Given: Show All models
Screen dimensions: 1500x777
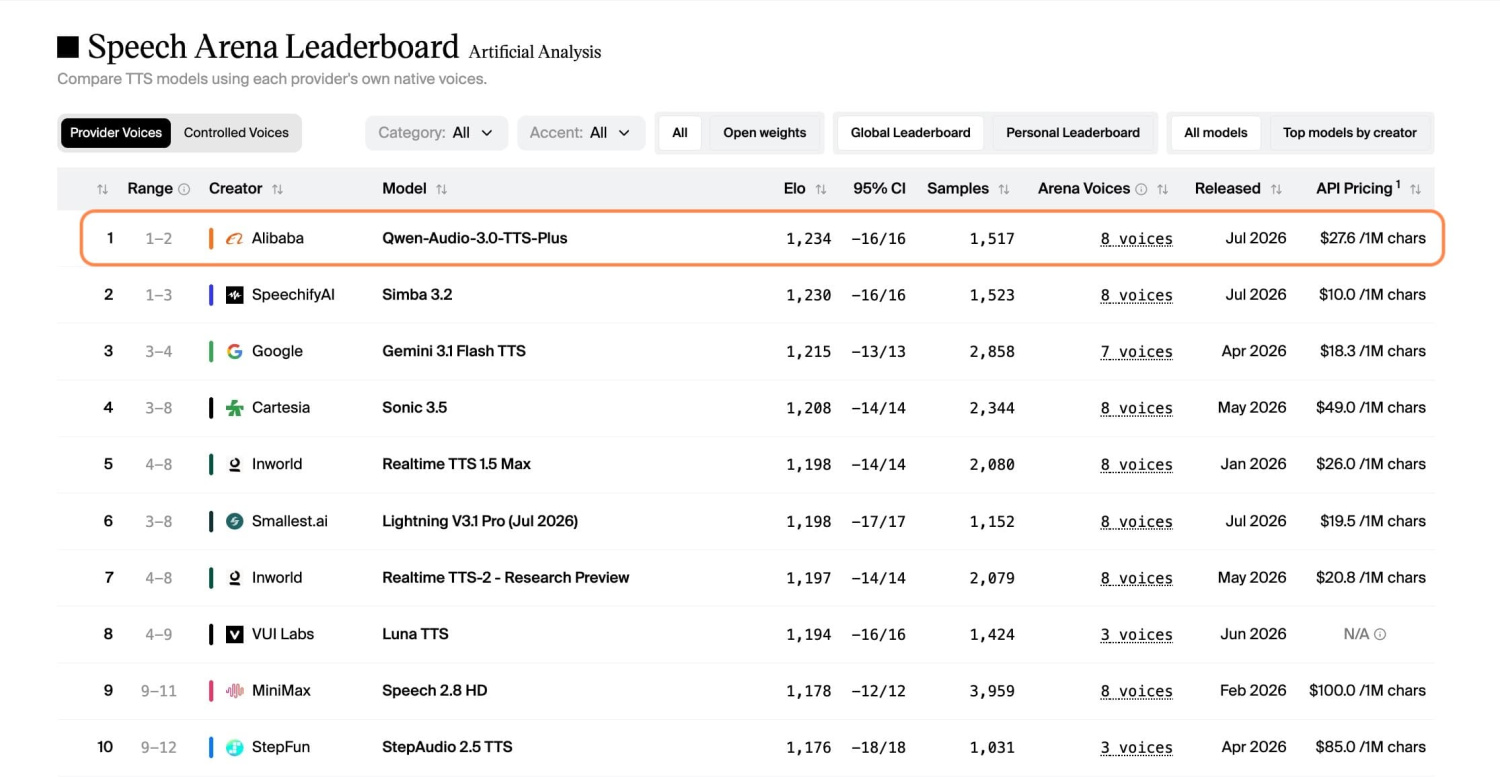Looking at the screenshot, I should pyautogui.click(x=1216, y=132).
